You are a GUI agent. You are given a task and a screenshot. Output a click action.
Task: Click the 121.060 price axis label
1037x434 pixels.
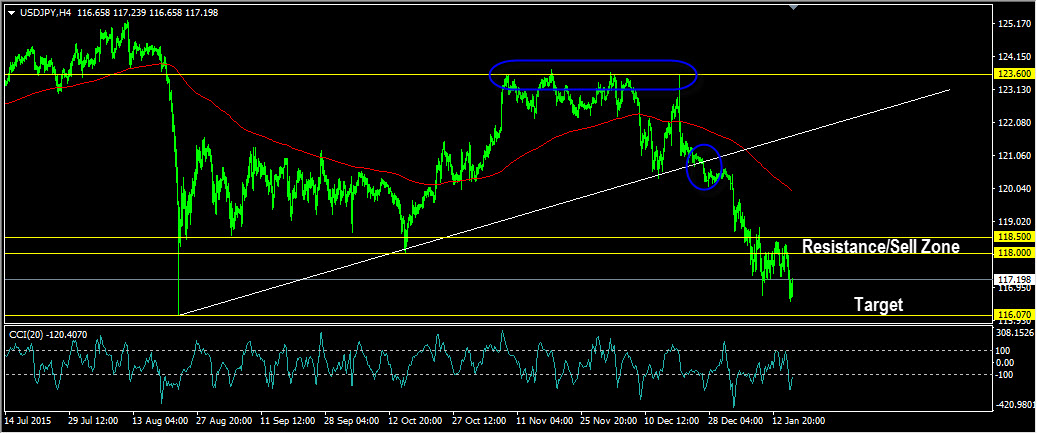(x=1014, y=156)
